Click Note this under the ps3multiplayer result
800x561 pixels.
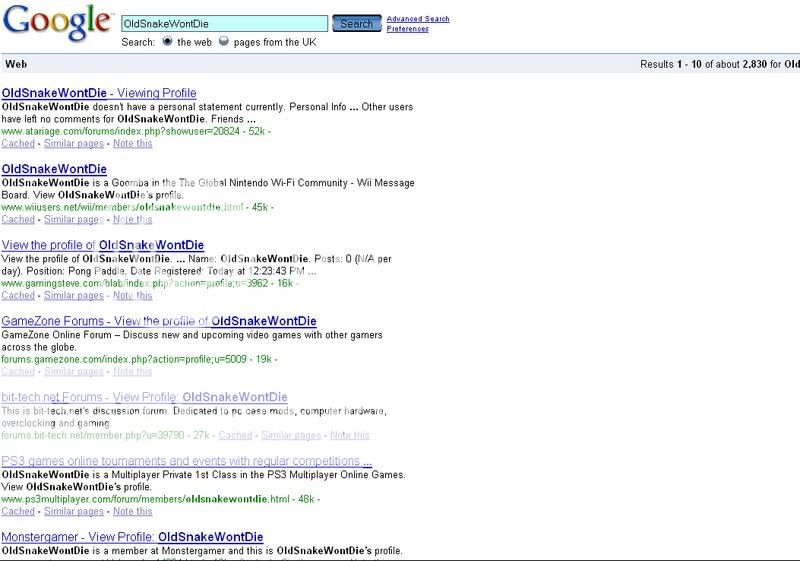pos(133,511)
